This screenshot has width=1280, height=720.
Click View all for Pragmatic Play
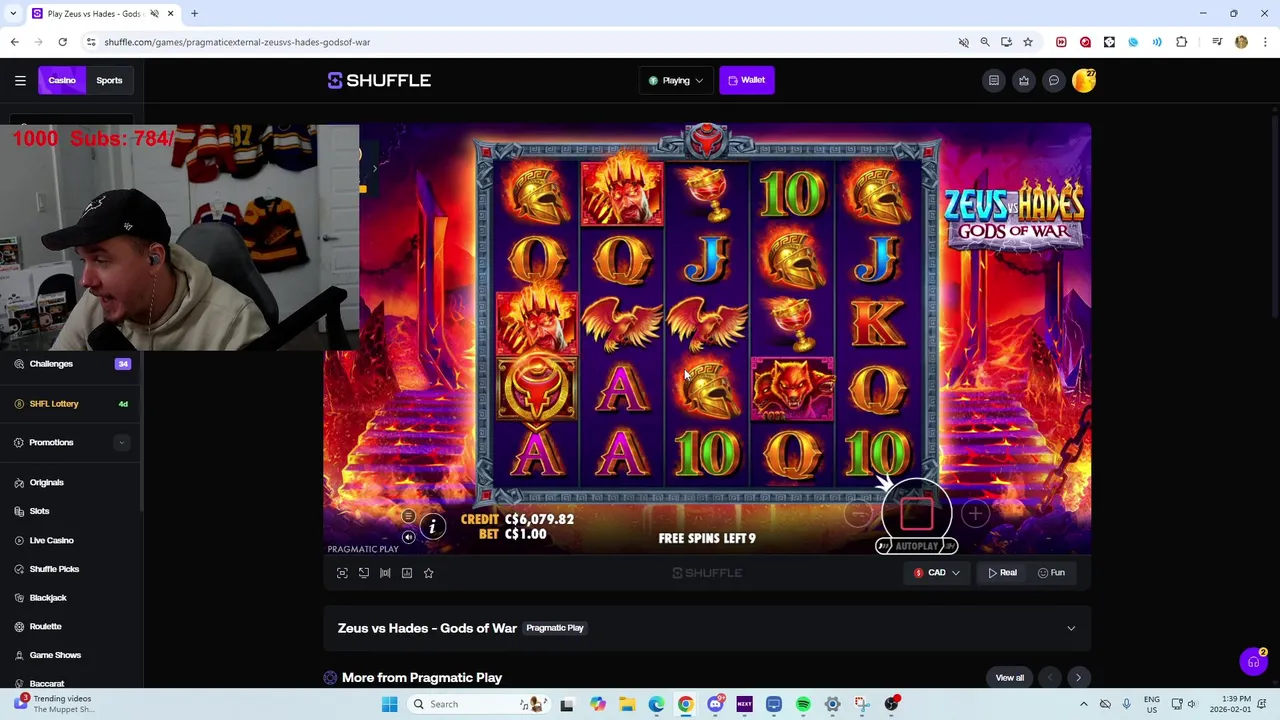tap(1009, 678)
